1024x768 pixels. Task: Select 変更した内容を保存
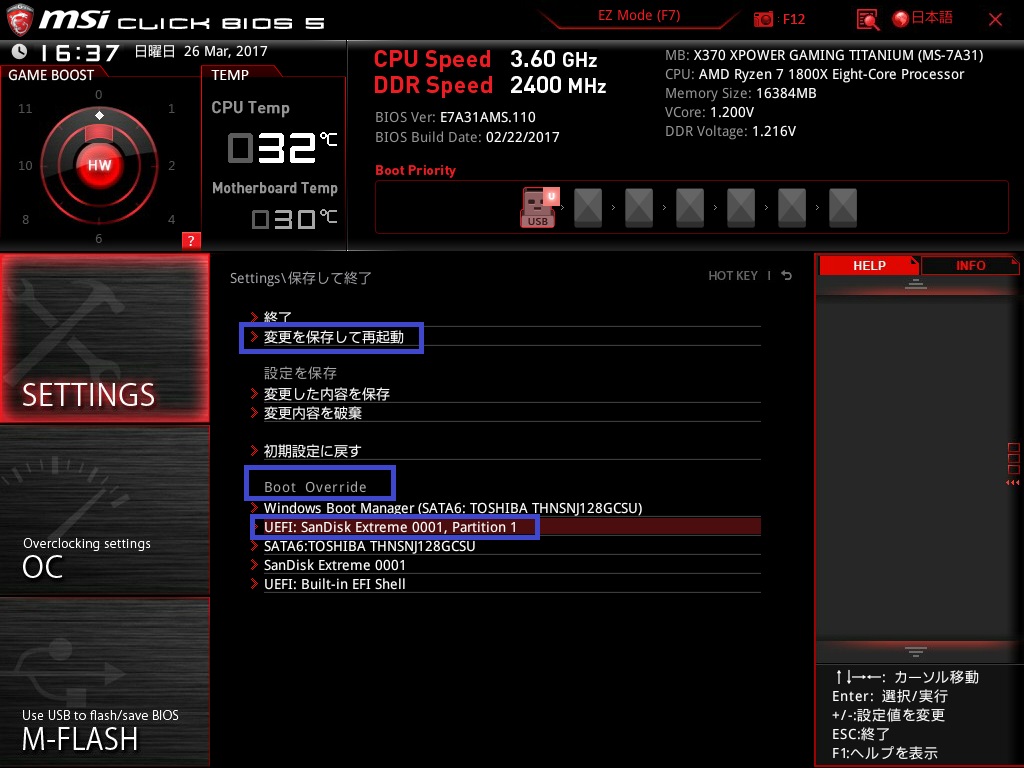pos(505,394)
